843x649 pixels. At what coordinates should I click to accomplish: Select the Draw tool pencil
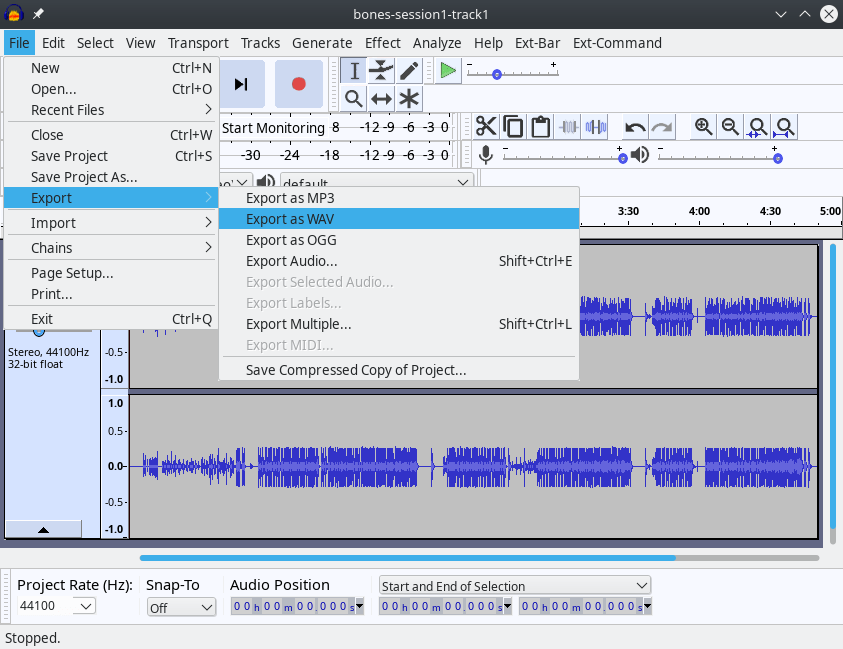coord(409,70)
